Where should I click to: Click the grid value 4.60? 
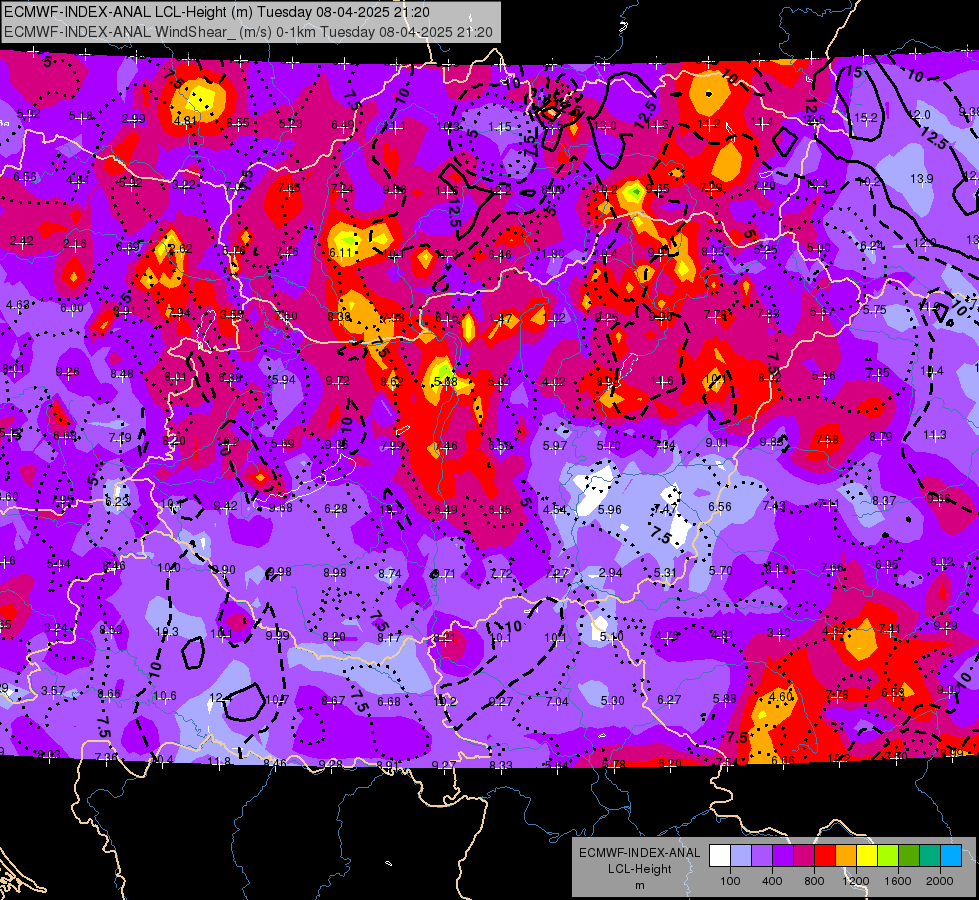click(780, 696)
